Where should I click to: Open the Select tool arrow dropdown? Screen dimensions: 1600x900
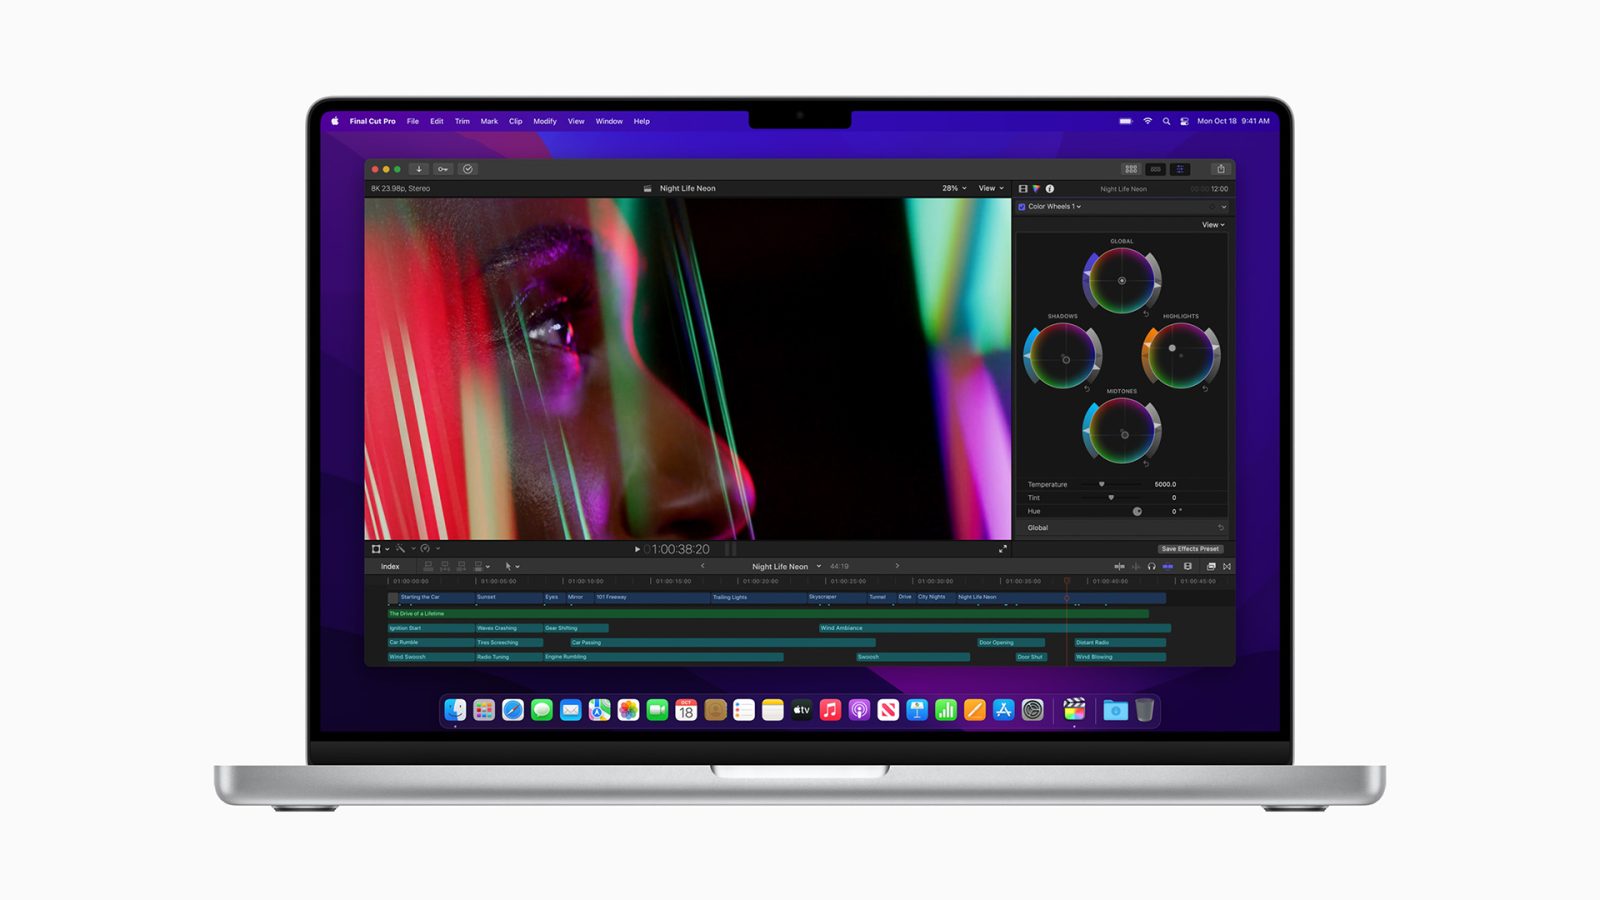coord(511,566)
